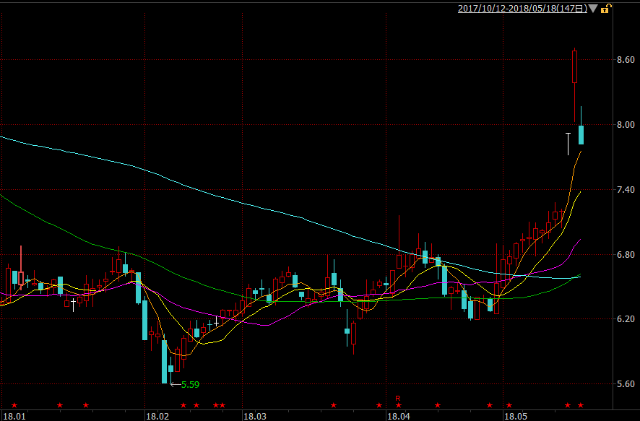Click the 7.40 price axis label
This screenshot has height=421, width=640.
pos(625,189)
